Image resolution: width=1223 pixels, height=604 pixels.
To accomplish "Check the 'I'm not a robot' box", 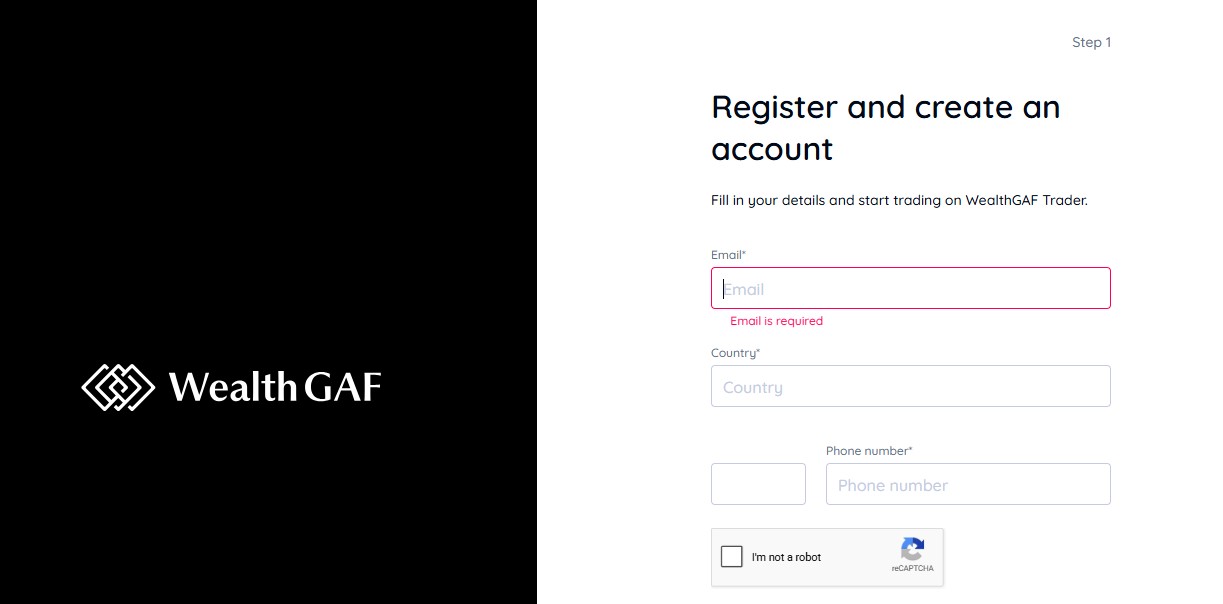I will coord(731,556).
